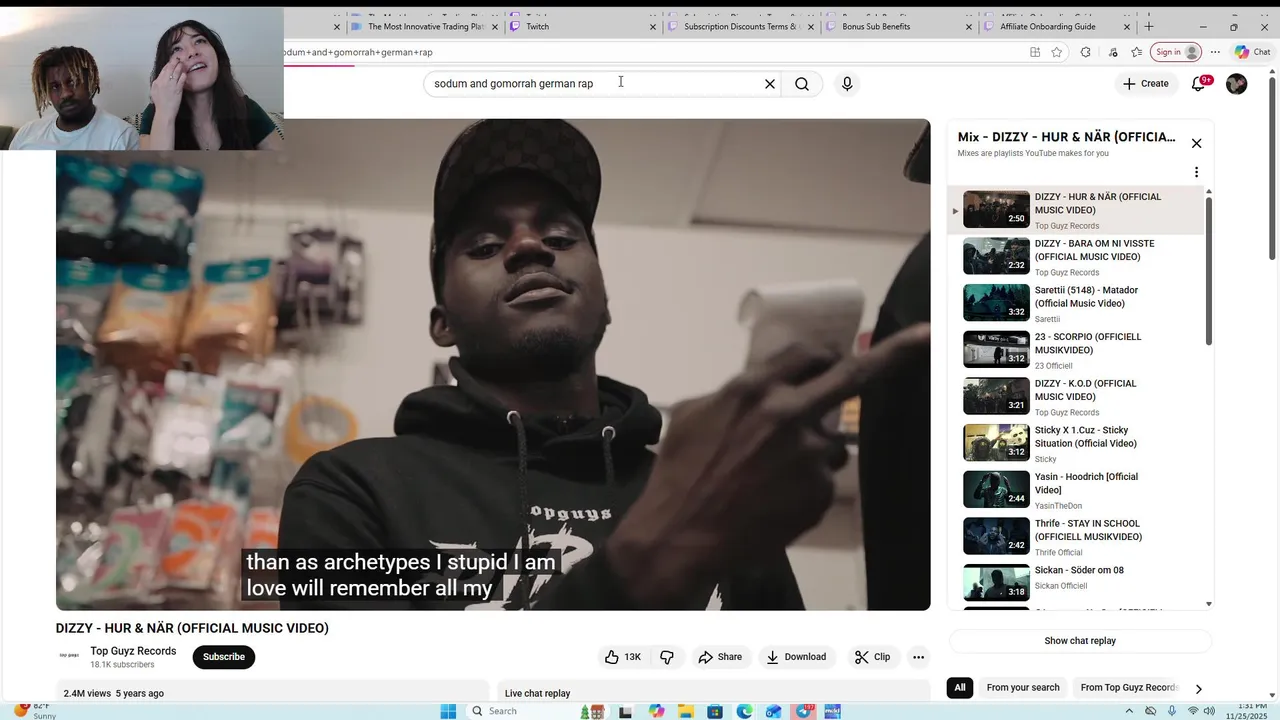
Task: Select the From Top Guyz Records chip
Action: [1129, 688]
